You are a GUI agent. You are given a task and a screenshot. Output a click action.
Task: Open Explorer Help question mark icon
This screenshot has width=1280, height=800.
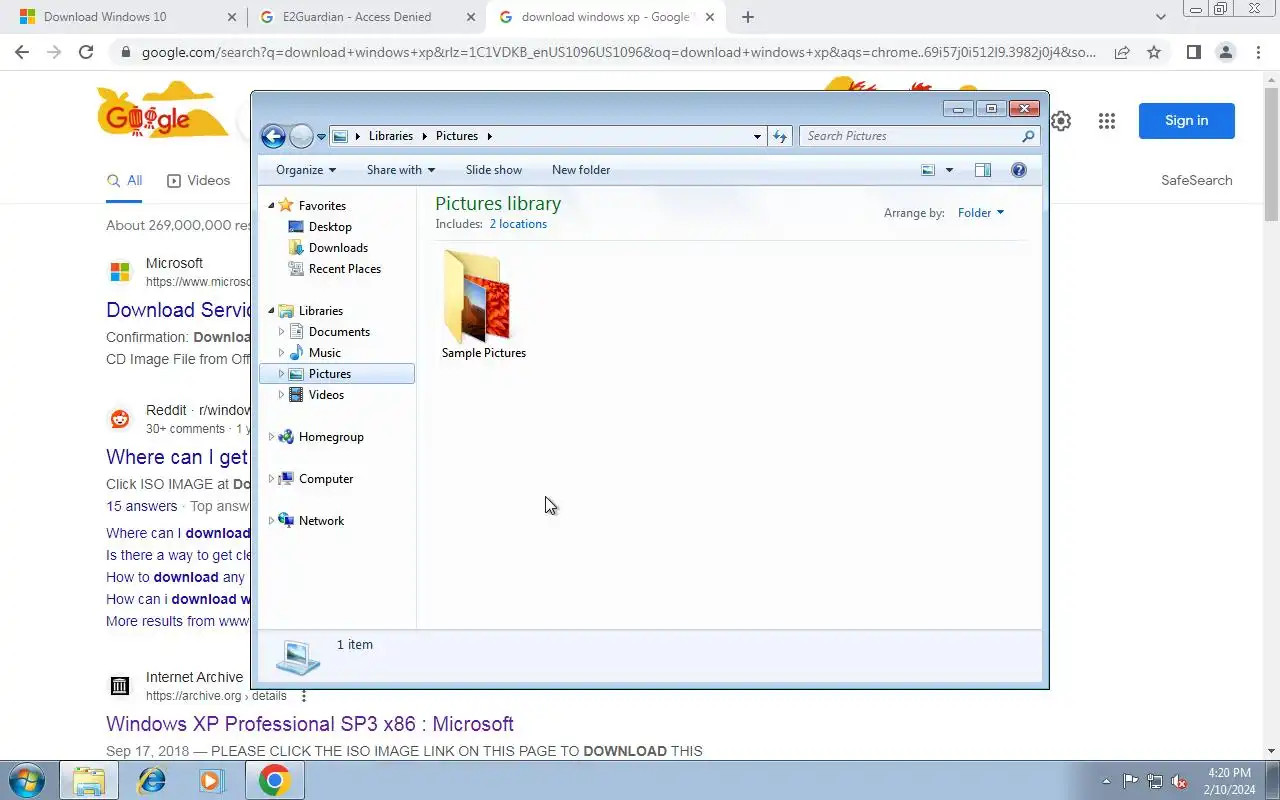coord(1019,170)
